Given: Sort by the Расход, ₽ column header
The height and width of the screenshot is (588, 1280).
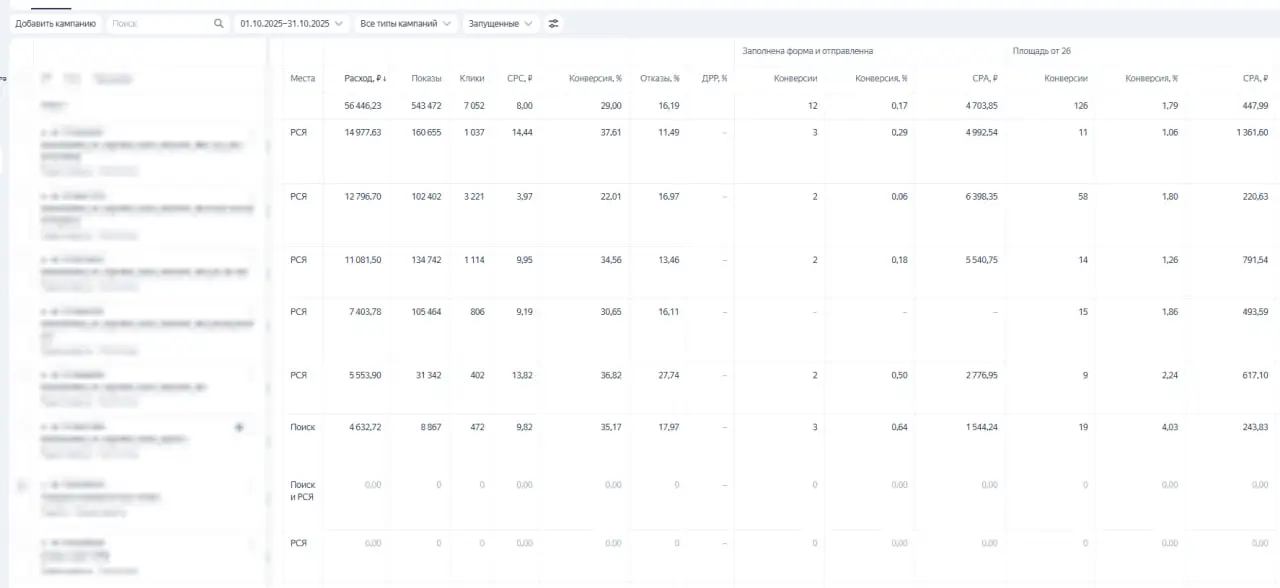Looking at the screenshot, I should [365, 78].
